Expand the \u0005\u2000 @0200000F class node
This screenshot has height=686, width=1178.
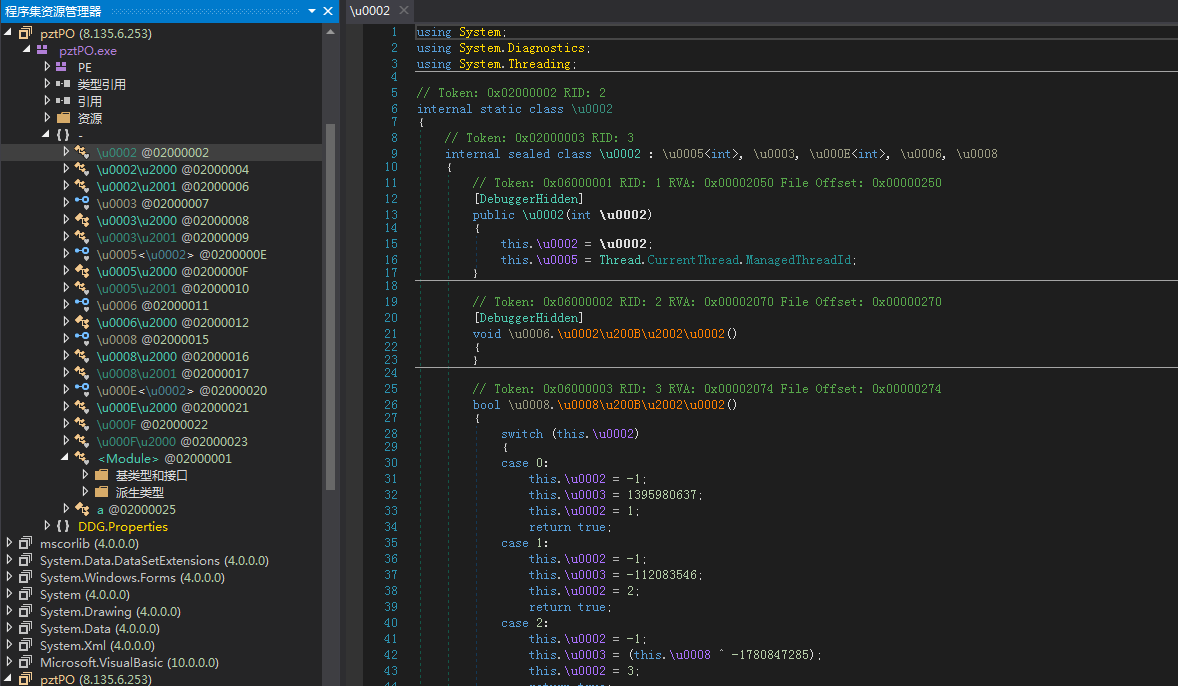pyautogui.click(x=66, y=271)
